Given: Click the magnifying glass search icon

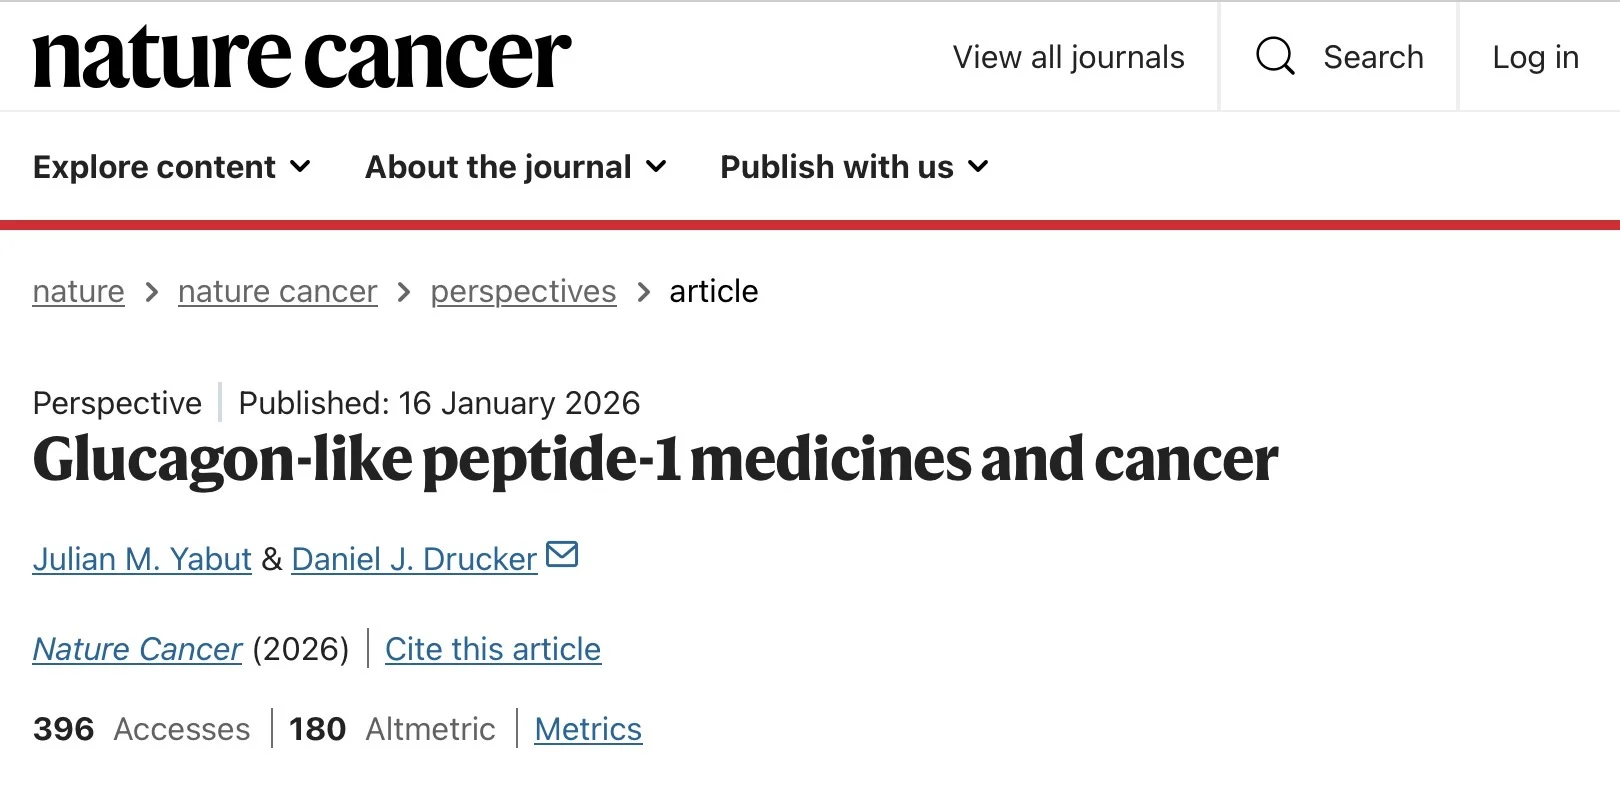Looking at the screenshot, I should click(1275, 56).
